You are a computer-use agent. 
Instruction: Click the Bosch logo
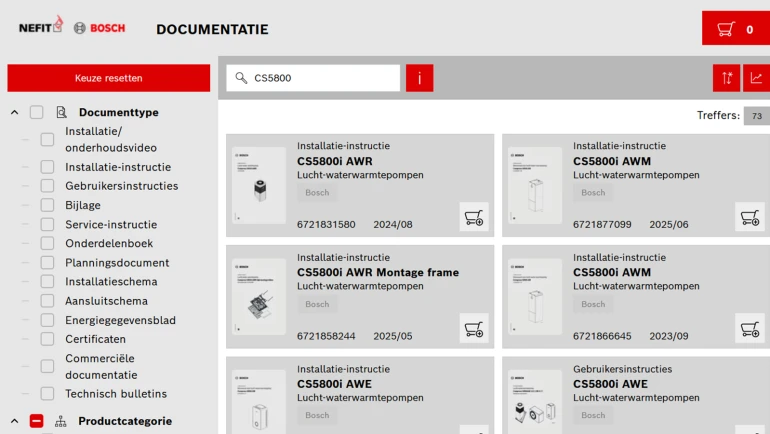(x=100, y=28)
